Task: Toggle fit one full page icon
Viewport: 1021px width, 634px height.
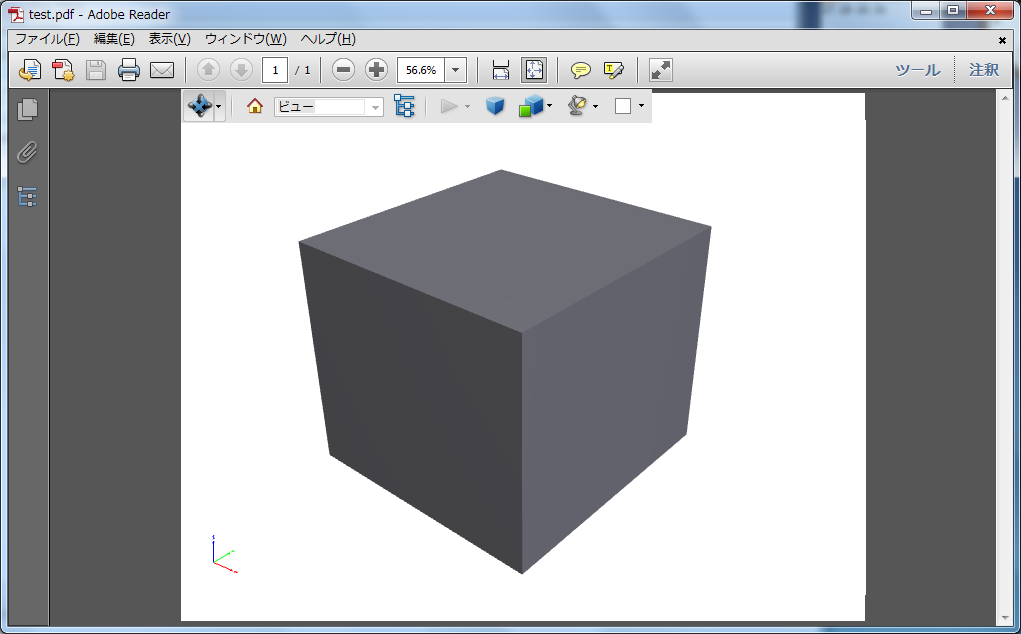Action: pyautogui.click(x=534, y=70)
